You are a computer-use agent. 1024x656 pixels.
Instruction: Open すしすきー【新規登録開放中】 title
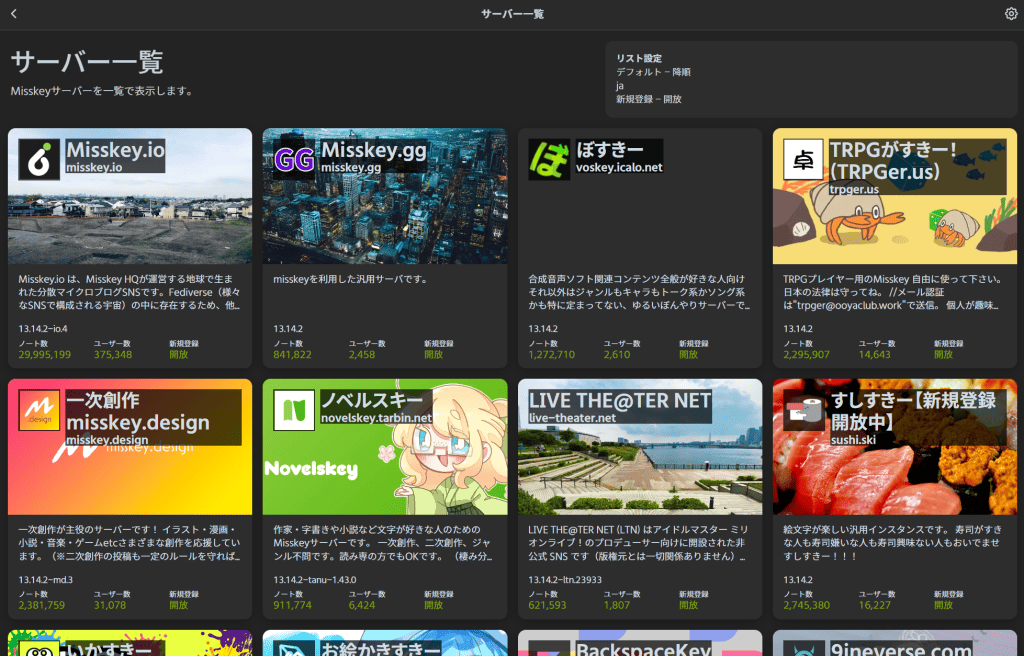tap(913, 411)
